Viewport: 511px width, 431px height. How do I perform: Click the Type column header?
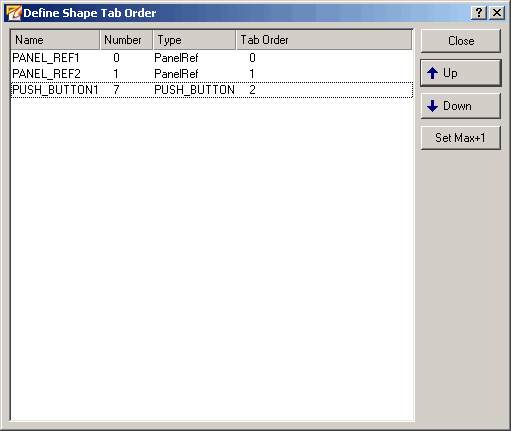pyautogui.click(x=195, y=40)
